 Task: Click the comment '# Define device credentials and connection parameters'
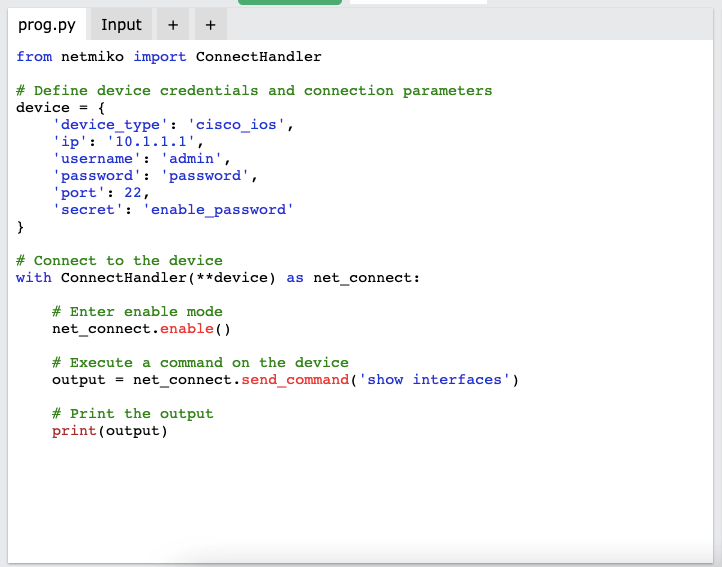(254, 91)
